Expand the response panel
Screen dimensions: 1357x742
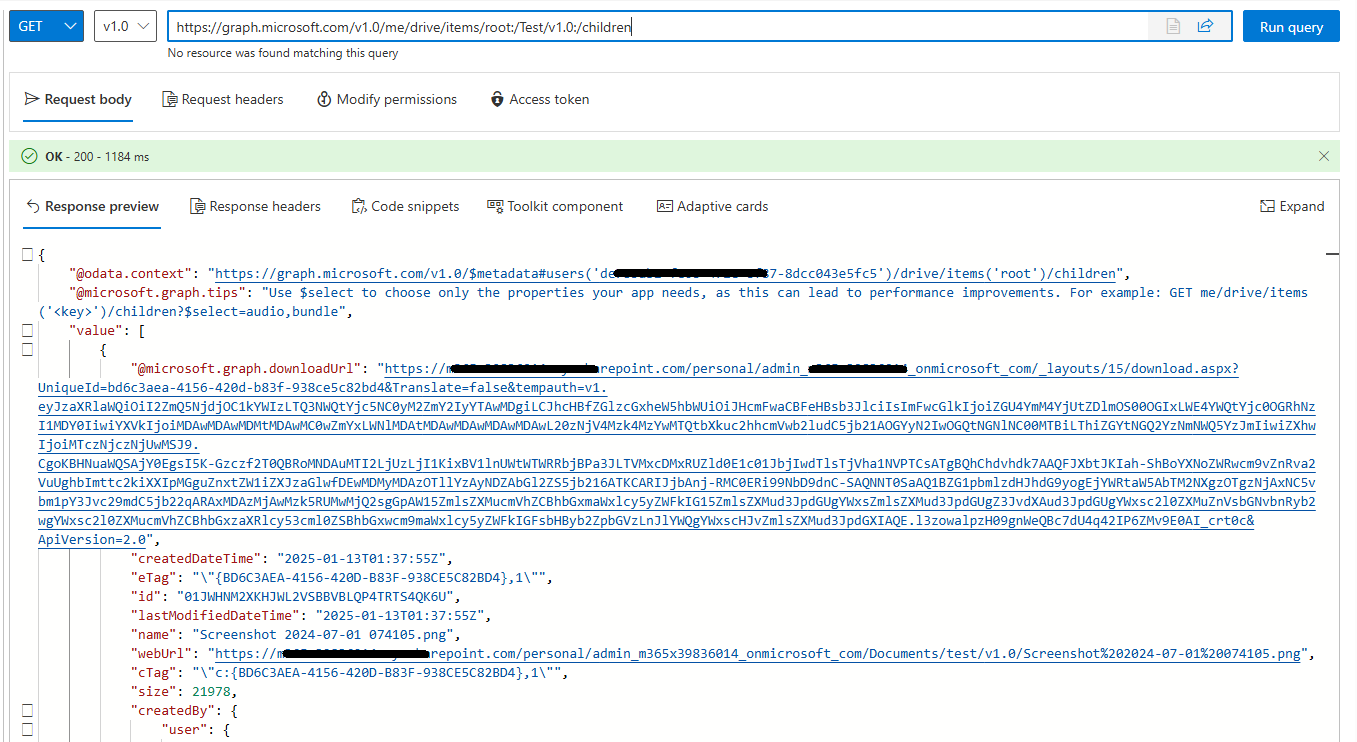[x=1292, y=206]
